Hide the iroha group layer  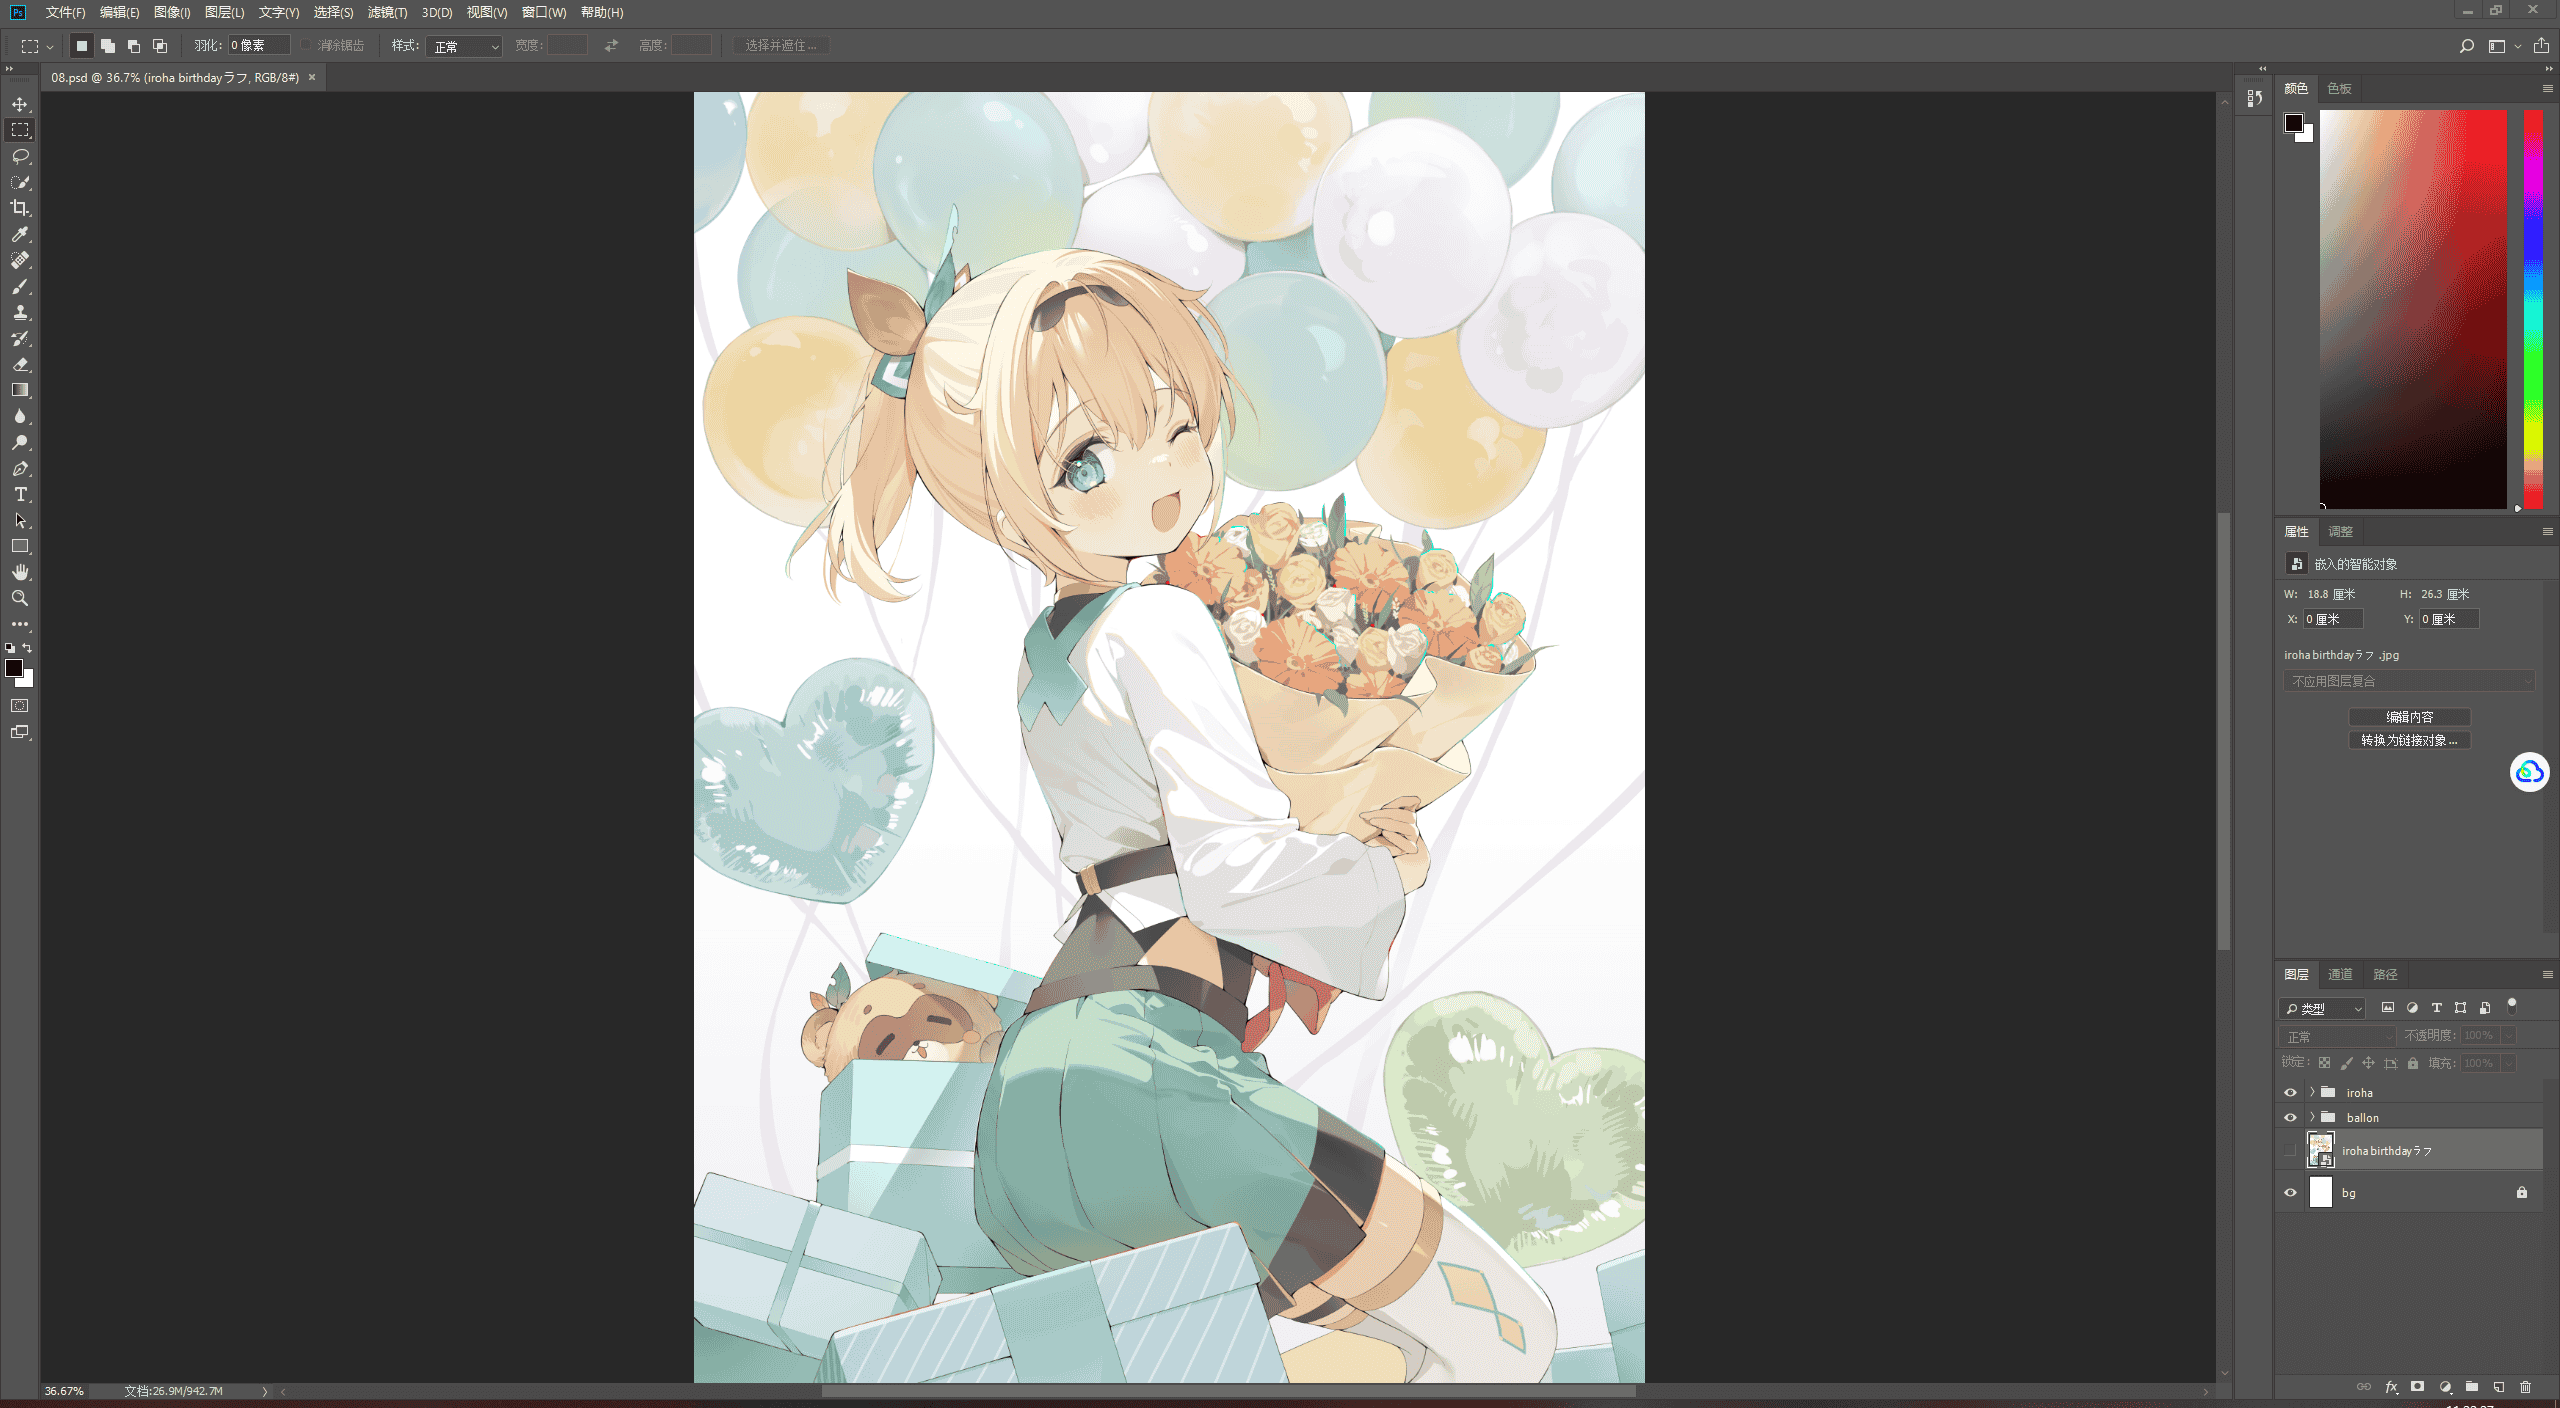2290,1092
